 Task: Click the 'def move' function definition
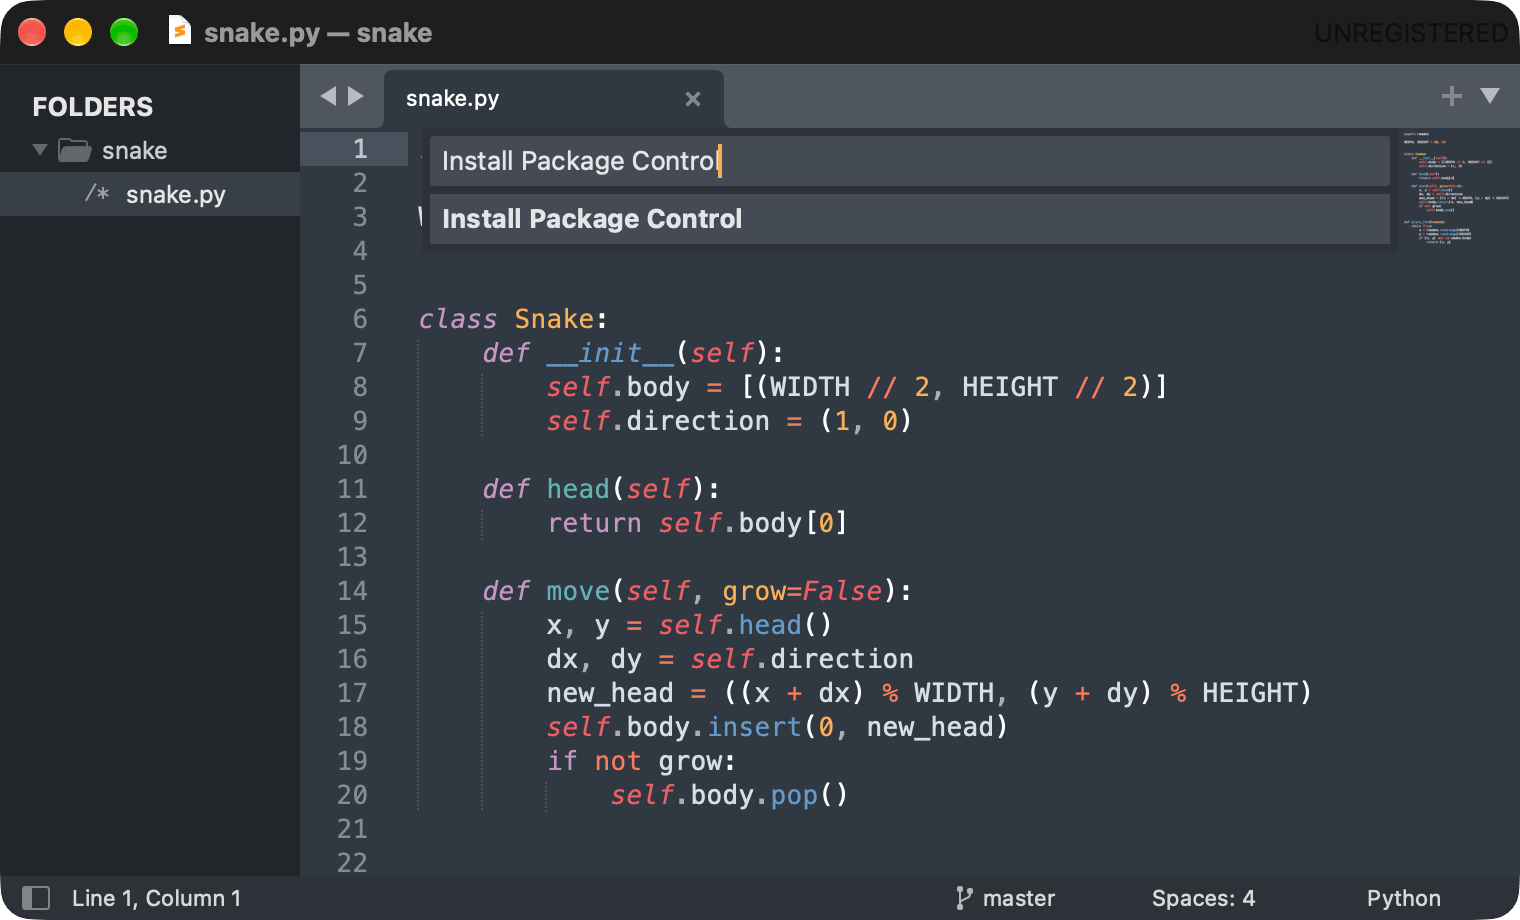point(697,591)
